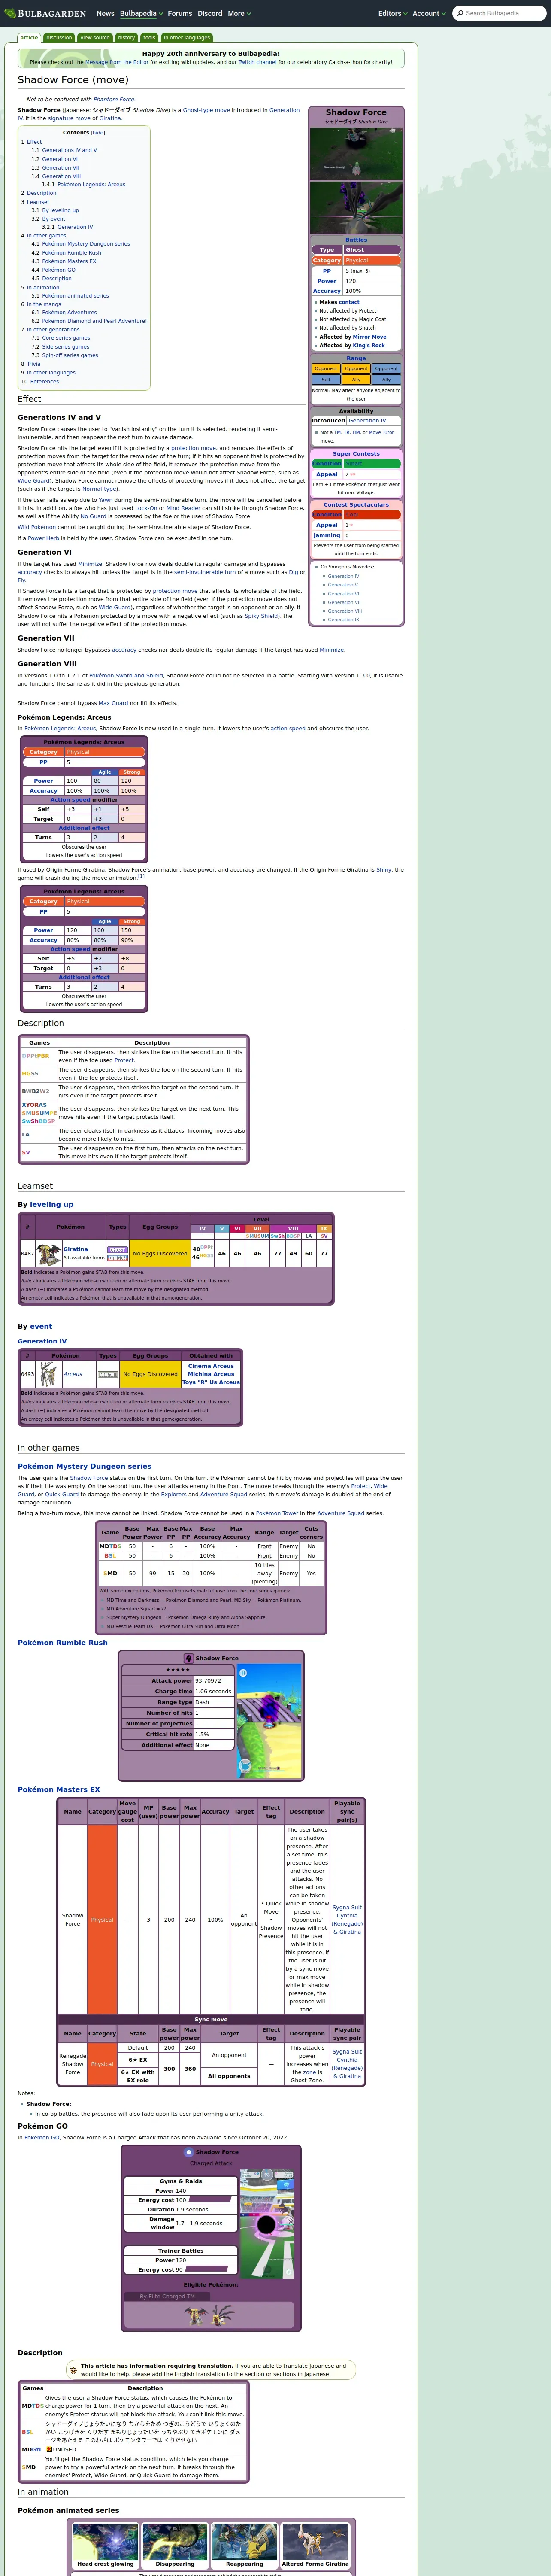Open the Max Guard link
Viewport: 551px width, 2576px height.
pos(112,703)
